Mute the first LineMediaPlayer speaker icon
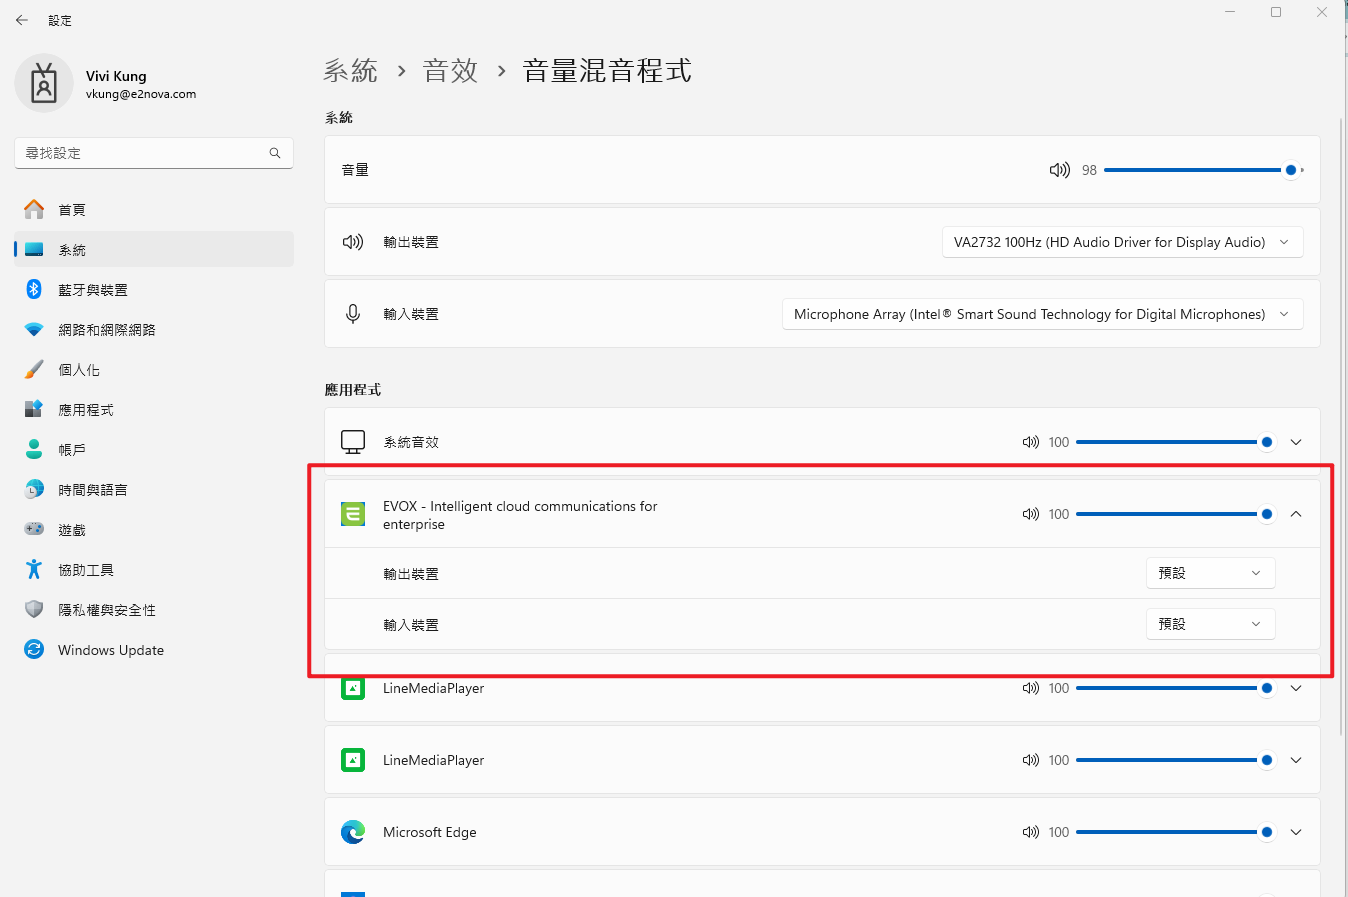 [1030, 688]
